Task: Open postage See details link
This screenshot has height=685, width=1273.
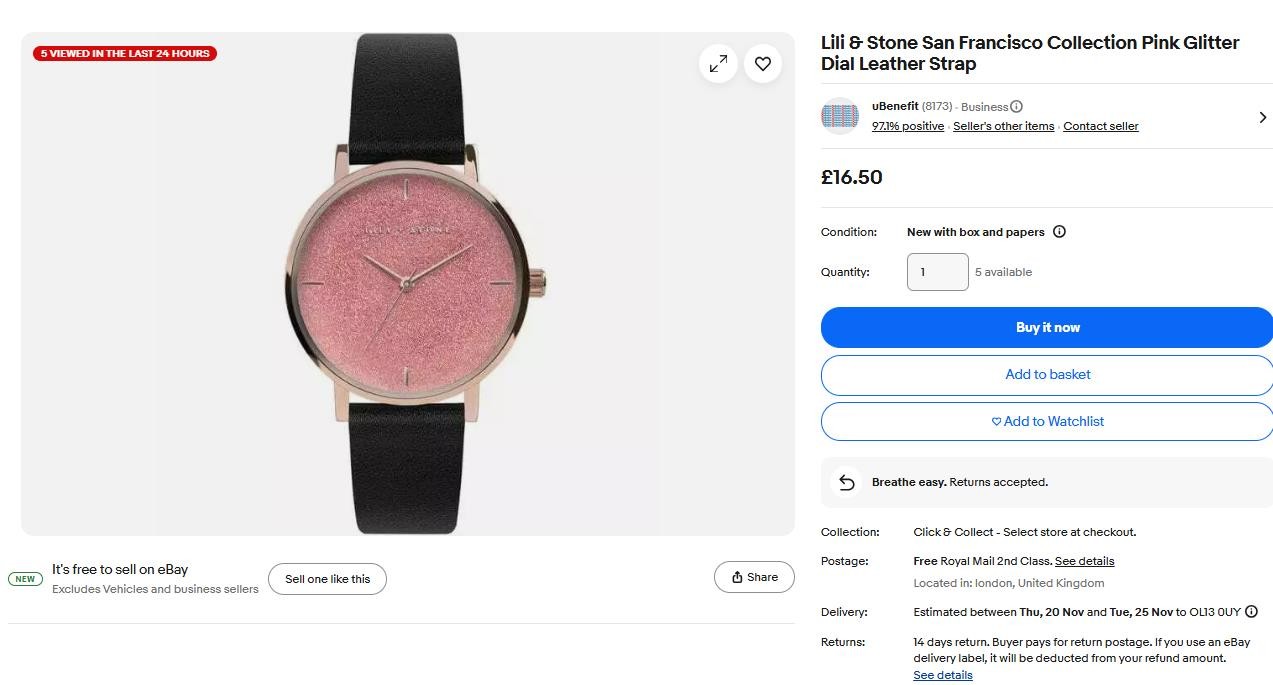Action: pos(1084,561)
